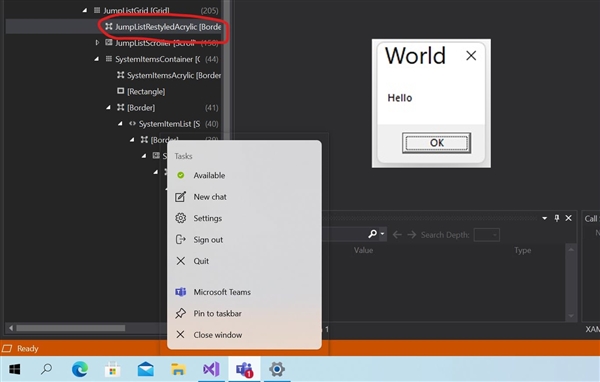
Task: Click OK in the World dialog
Action: coord(436,143)
